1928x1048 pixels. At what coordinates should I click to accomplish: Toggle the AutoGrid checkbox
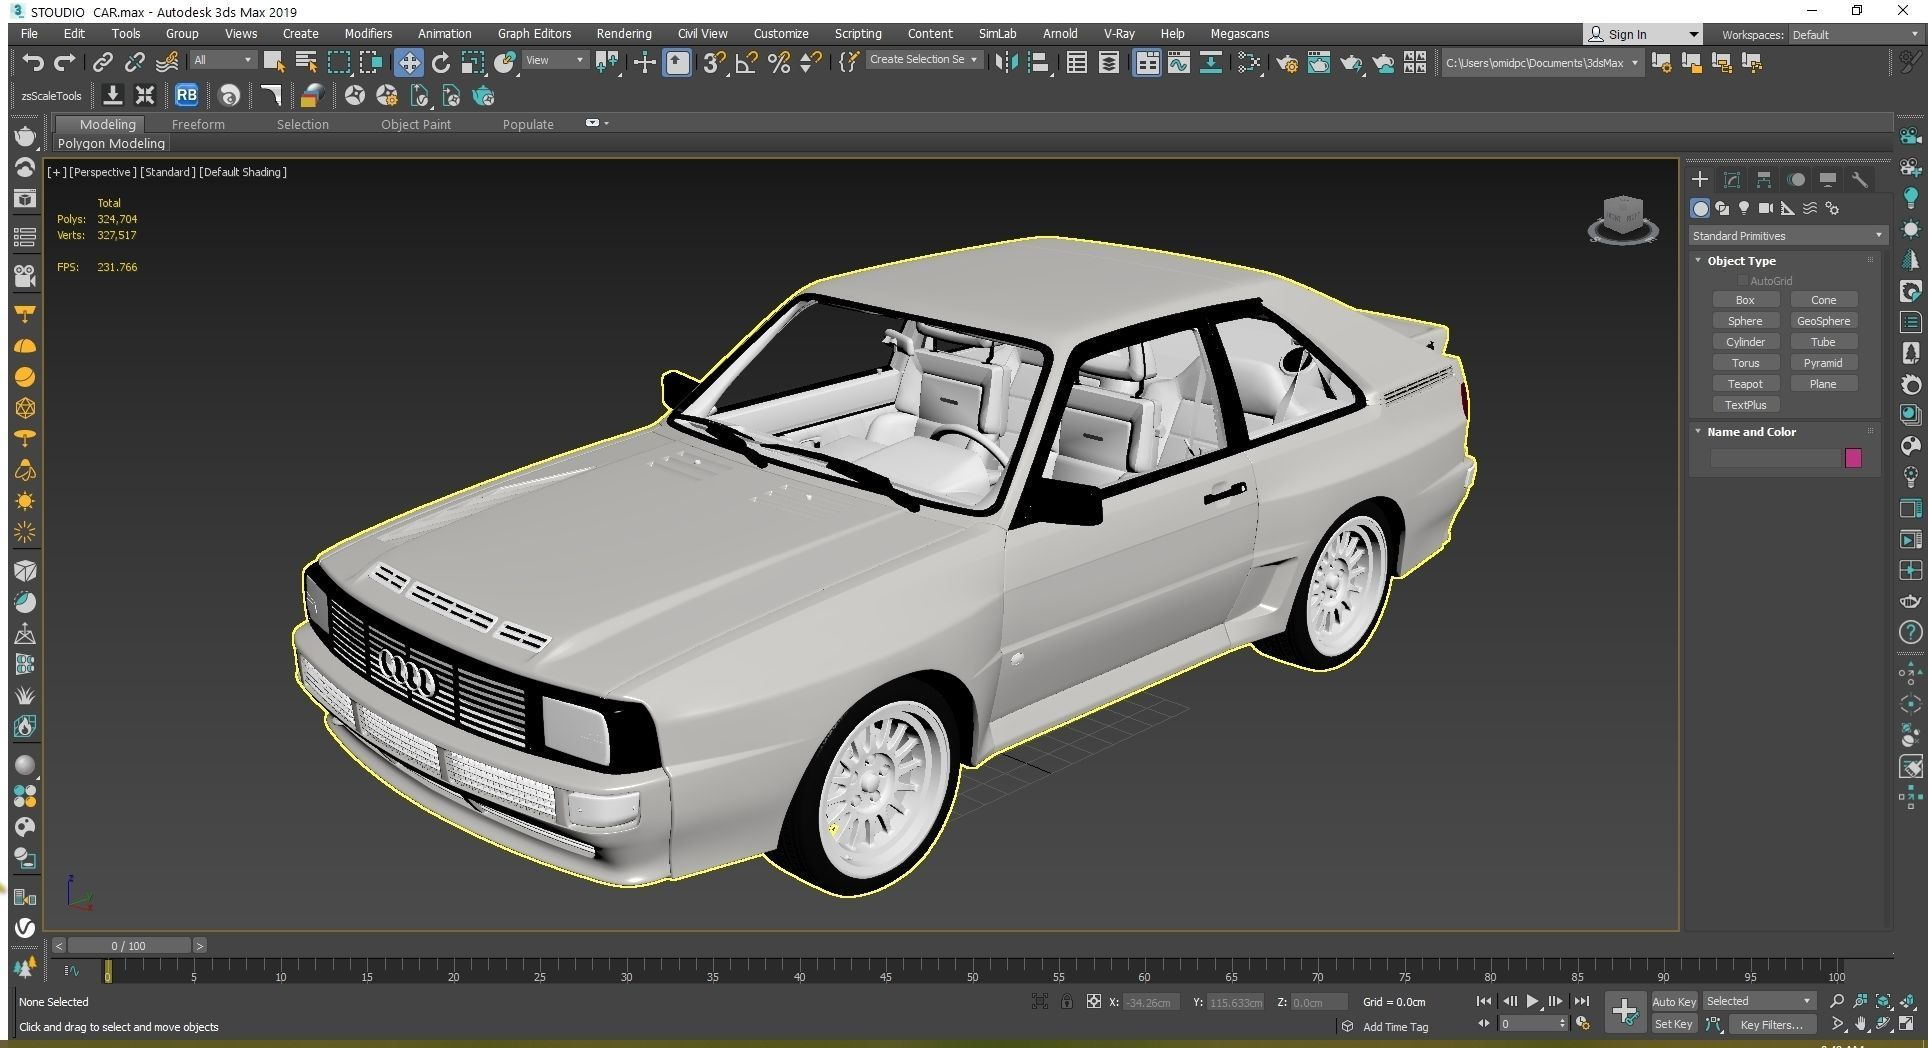click(x=1743, y=281)
